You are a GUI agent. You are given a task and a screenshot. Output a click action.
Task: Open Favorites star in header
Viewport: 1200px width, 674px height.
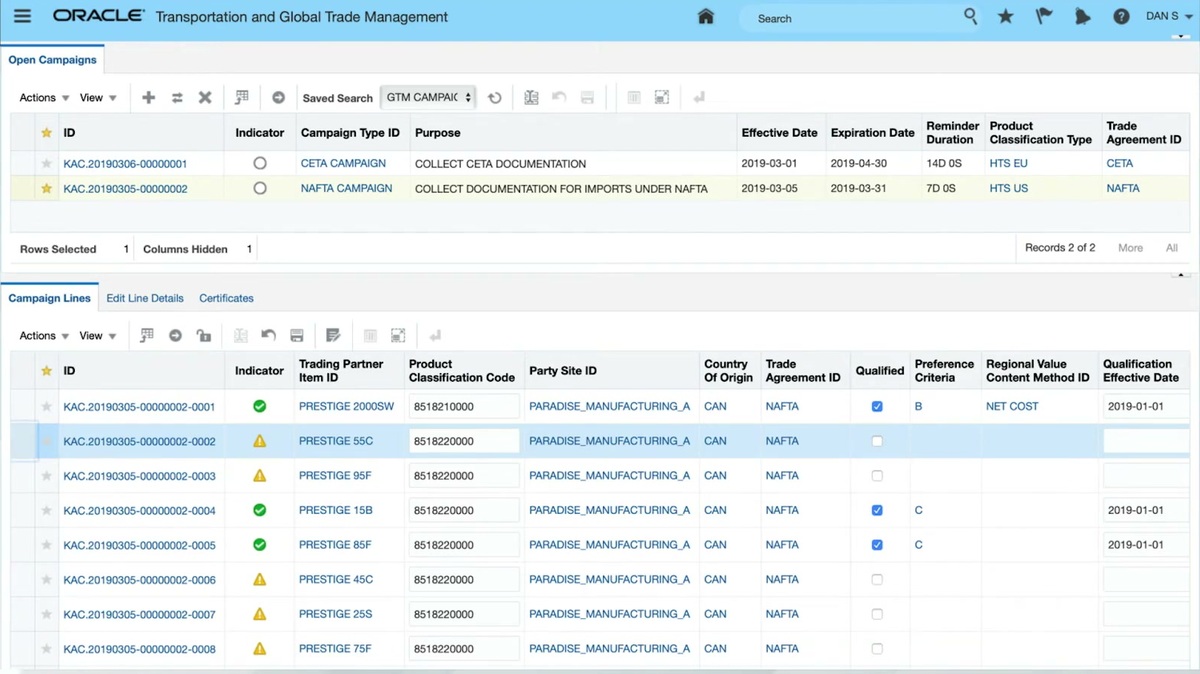click(x=1006, y=17)
